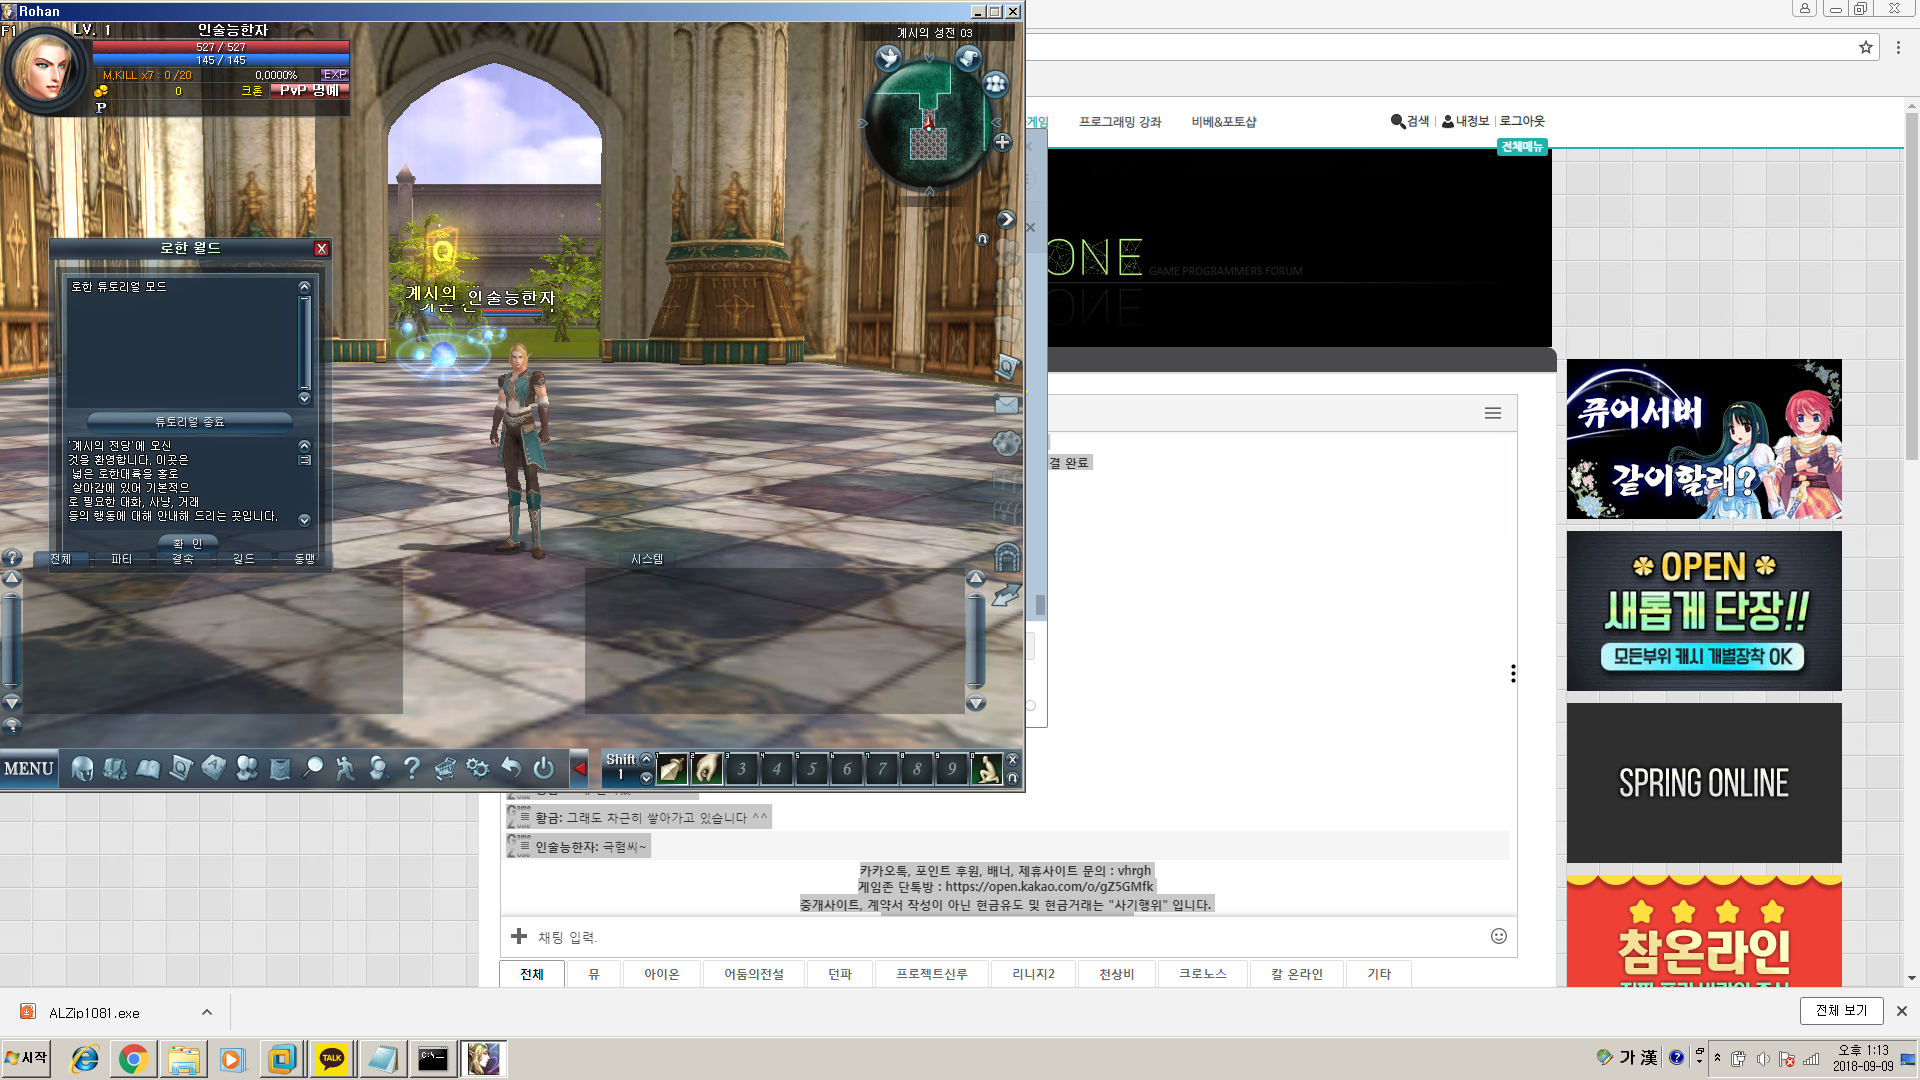Image resolution: width=1920 pixels, height=1080 pixels.
Task: Collapse quickbar with red arrow toggle
Action: pos(579,768)
